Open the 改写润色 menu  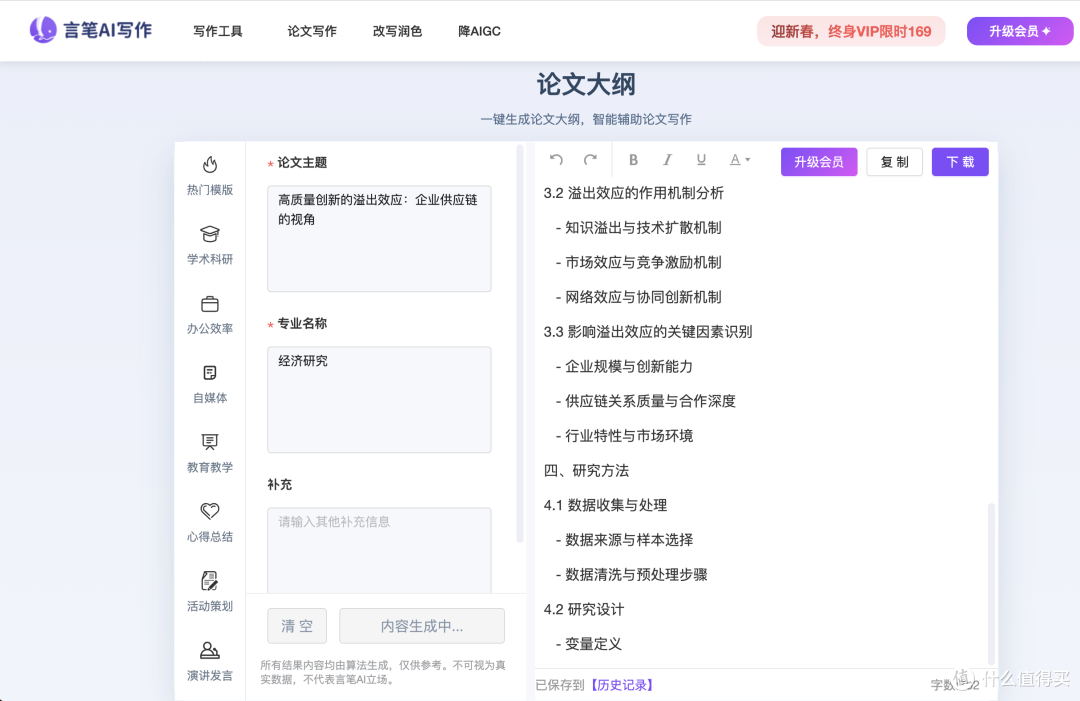point(397,31)
